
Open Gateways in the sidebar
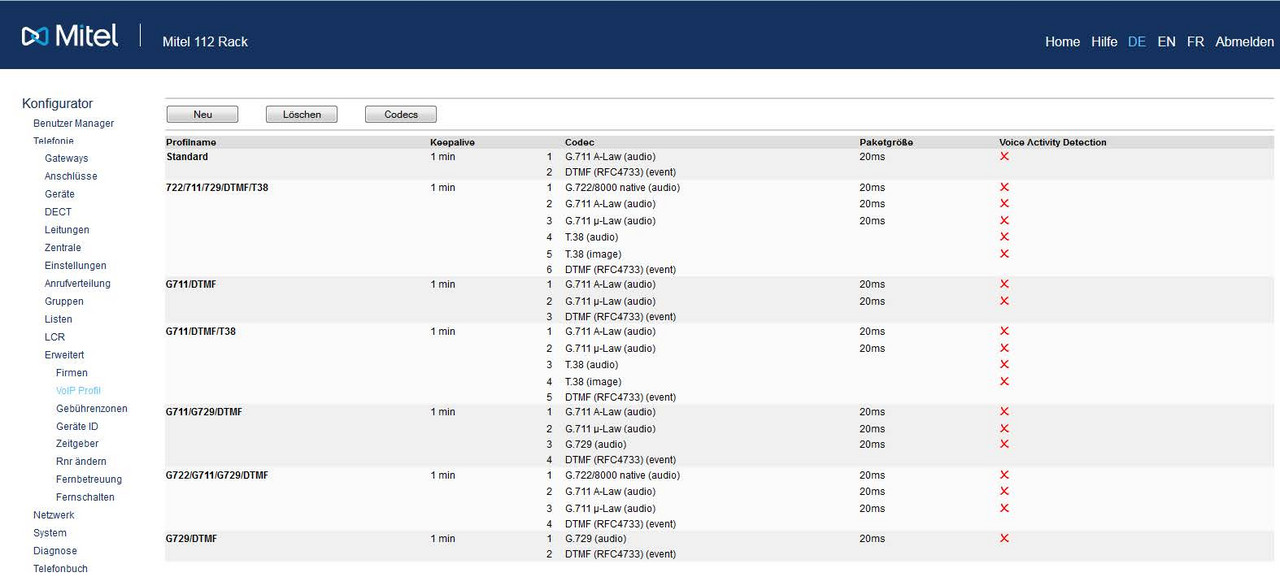(66, 158)
